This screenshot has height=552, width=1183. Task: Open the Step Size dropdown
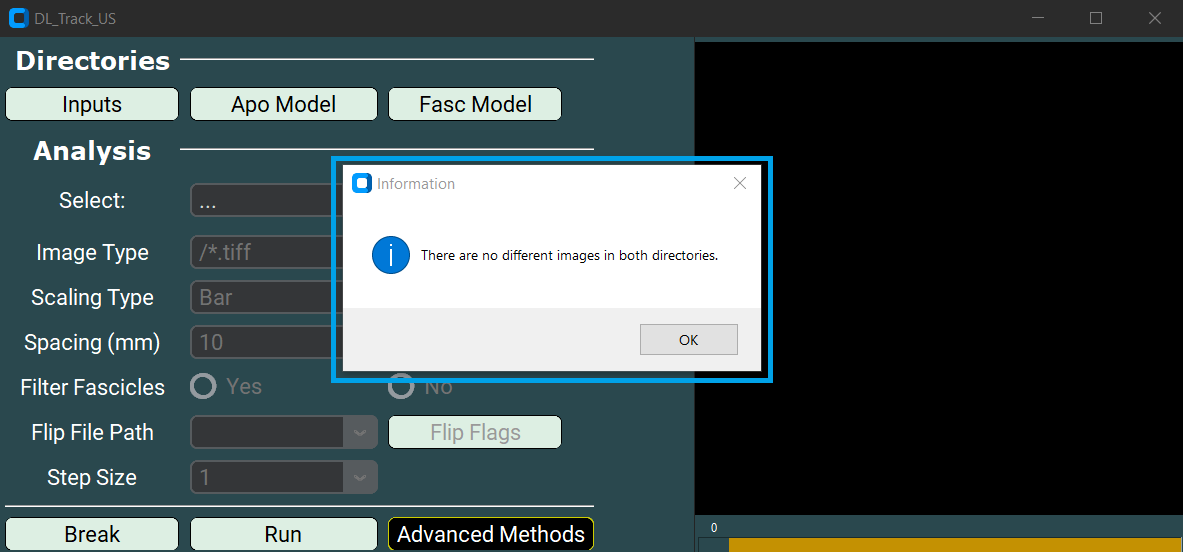[x=284, y=478]
